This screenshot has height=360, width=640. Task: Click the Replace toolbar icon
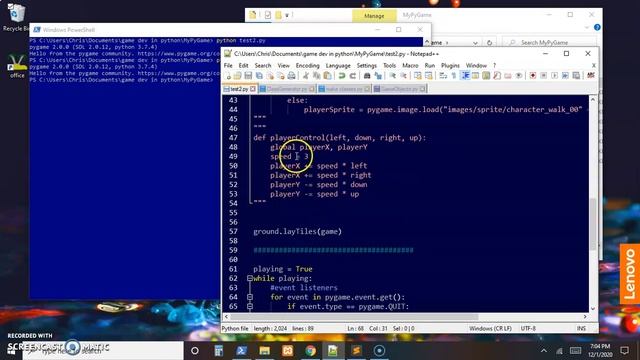[x=378, y=76]
